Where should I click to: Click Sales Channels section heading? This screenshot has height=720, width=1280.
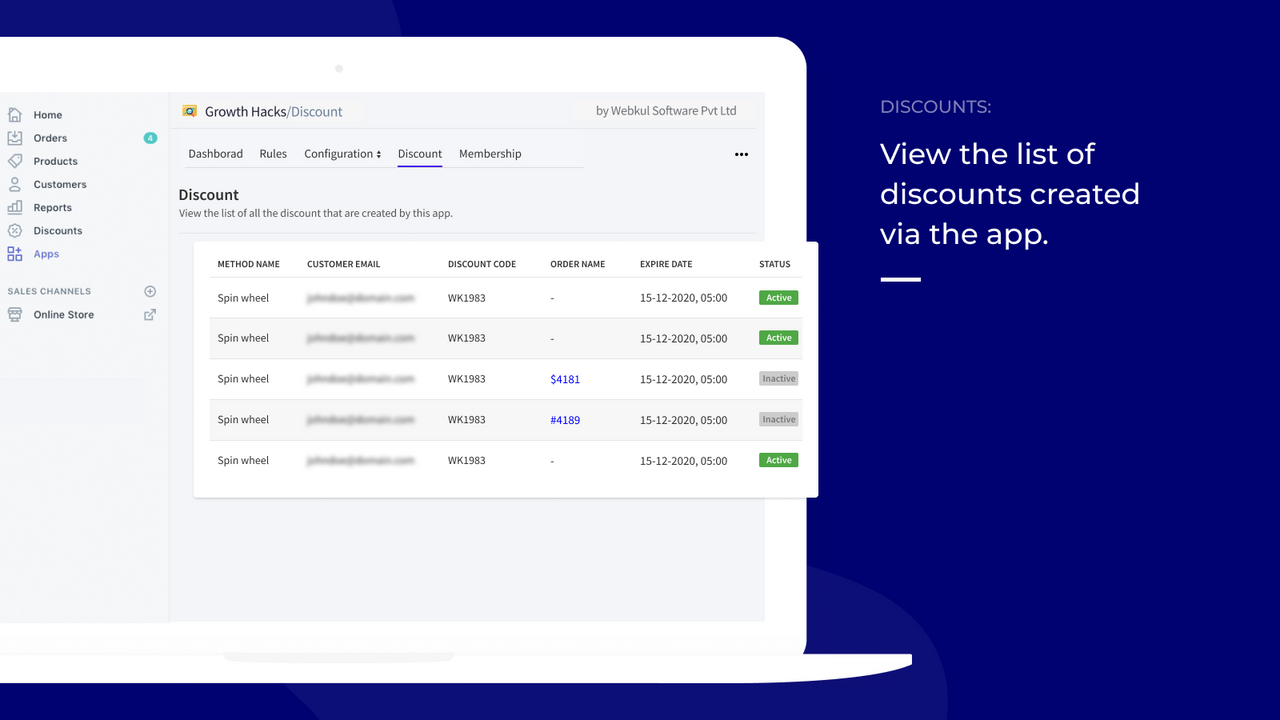[x=49, y=291]
